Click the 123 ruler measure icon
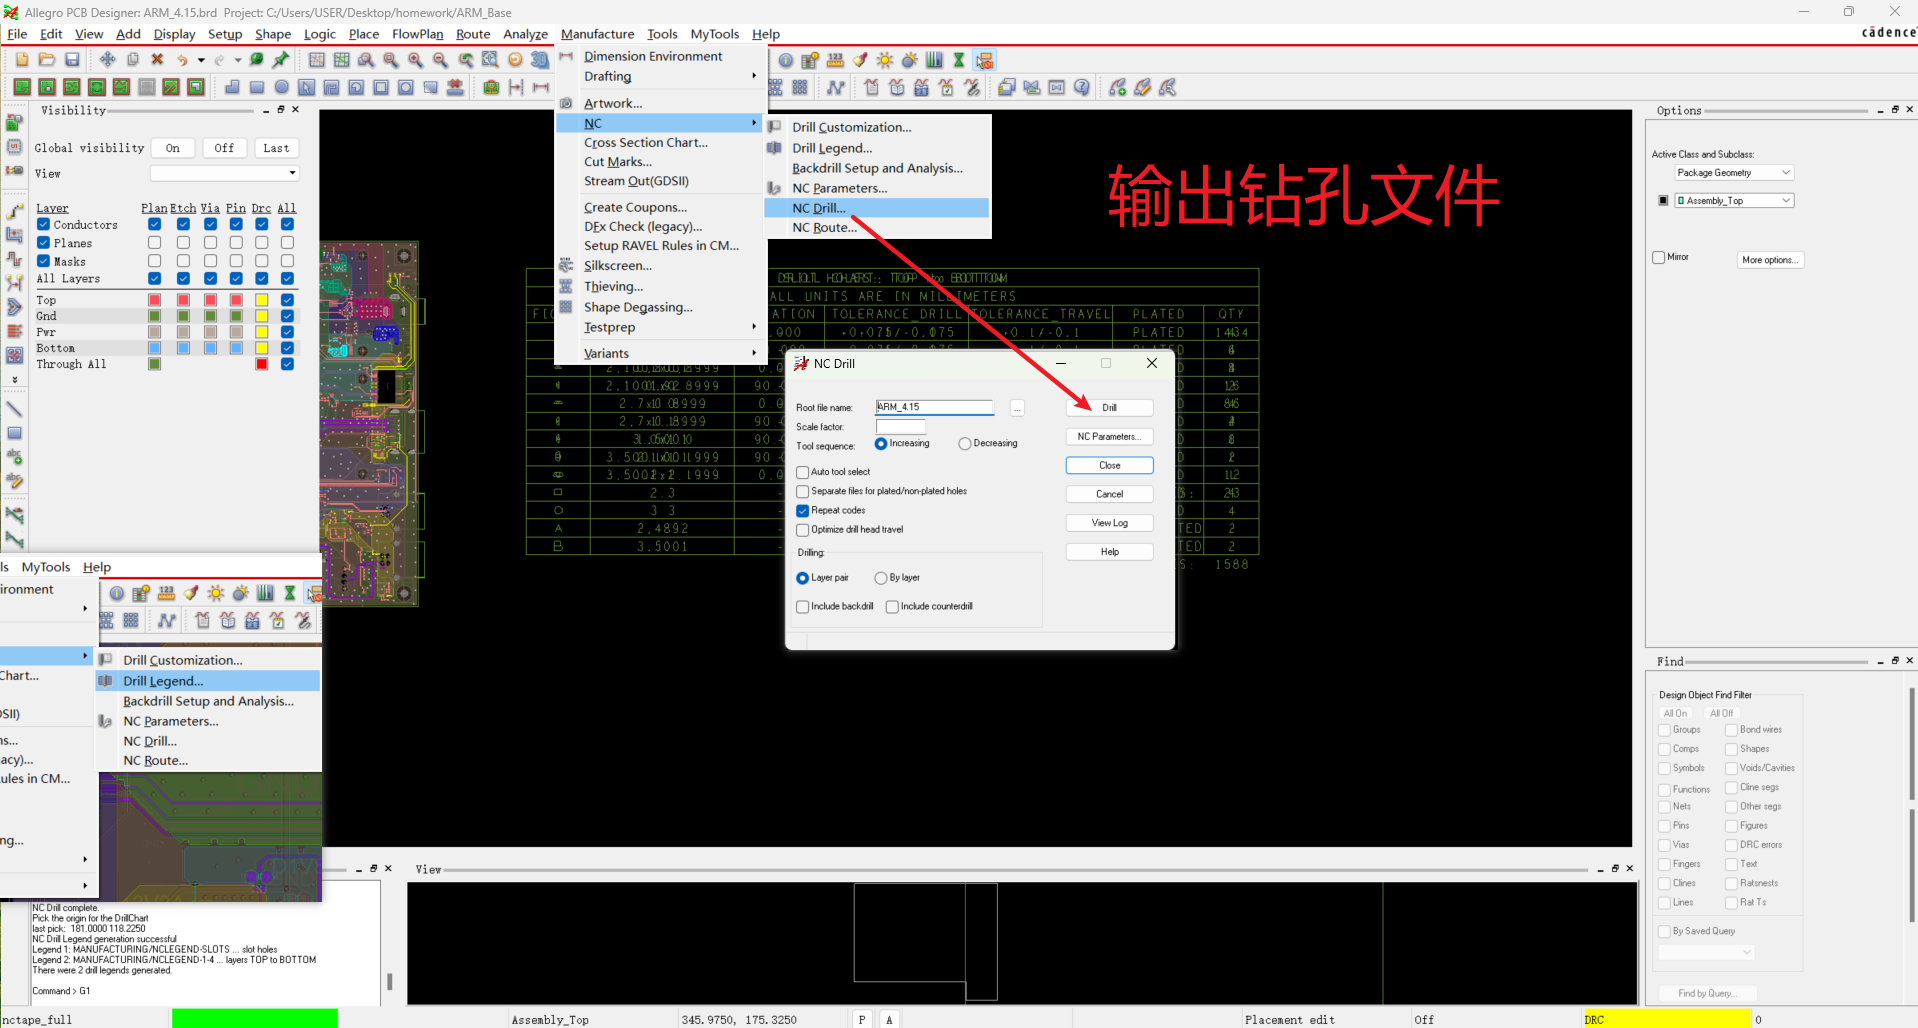Viewport: 1918px width, 1028px height. 836,60
